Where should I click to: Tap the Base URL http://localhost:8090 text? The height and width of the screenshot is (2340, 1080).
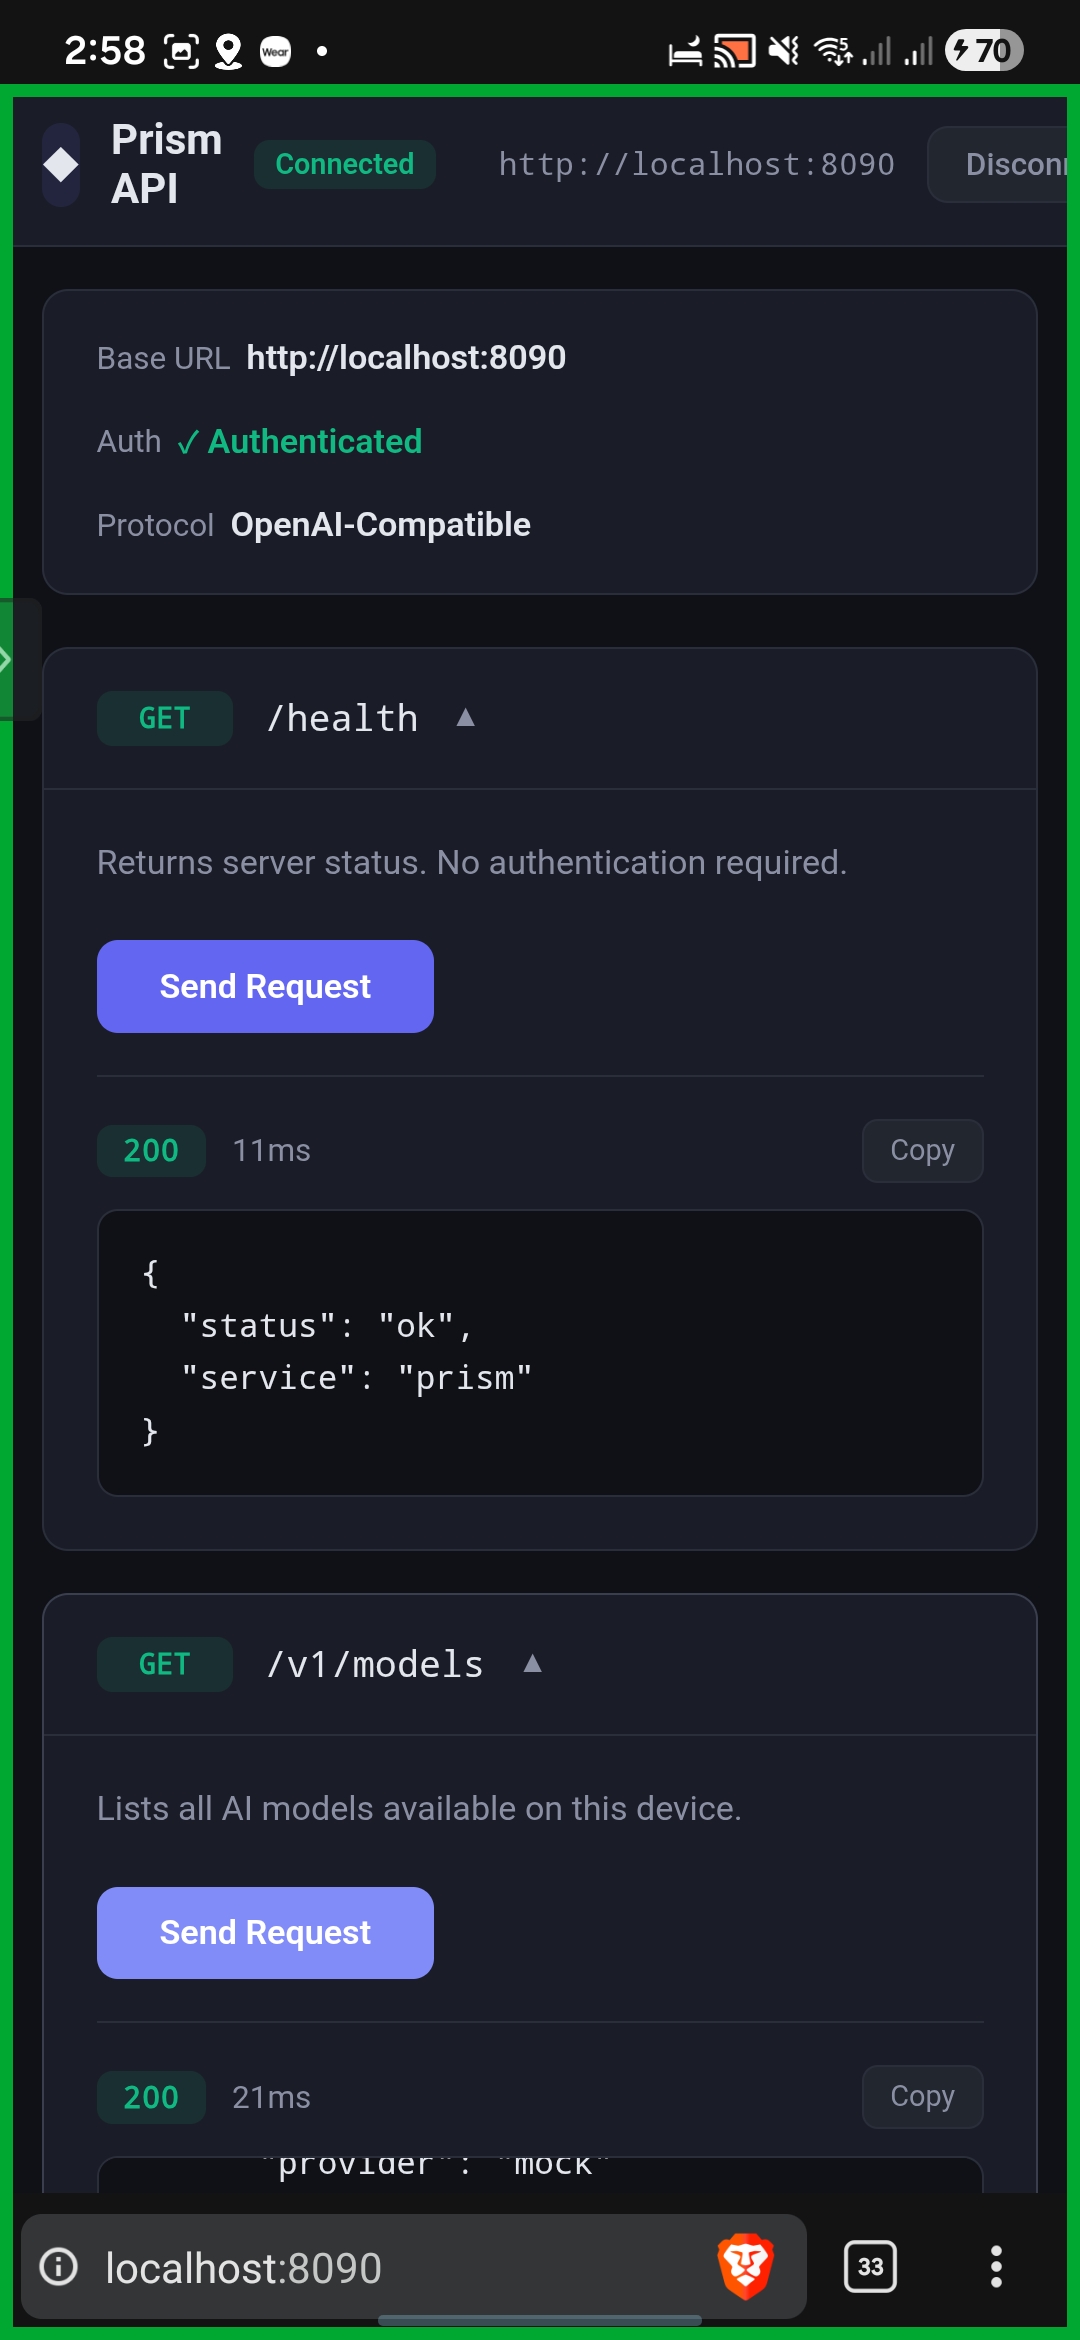point(404,357)
